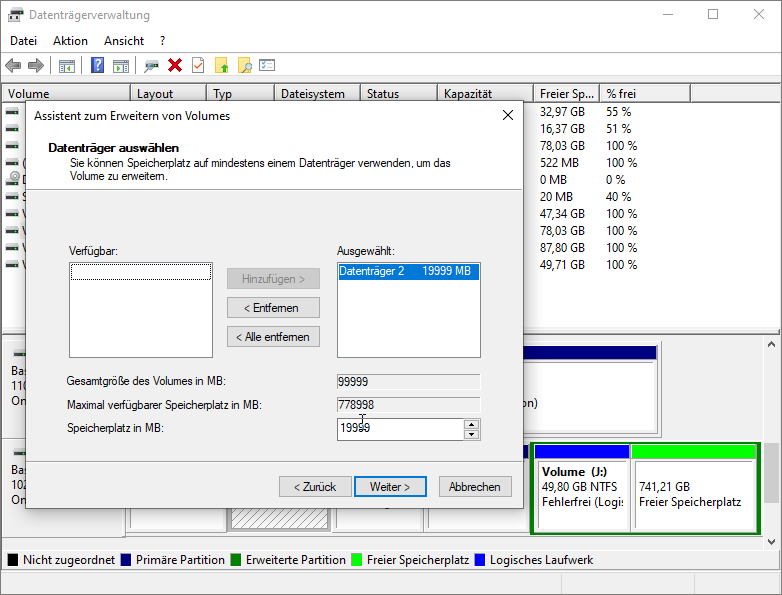This screenshot has width=782, height=595.
Task: Open the Aktion menu
Action: (70, 41)
